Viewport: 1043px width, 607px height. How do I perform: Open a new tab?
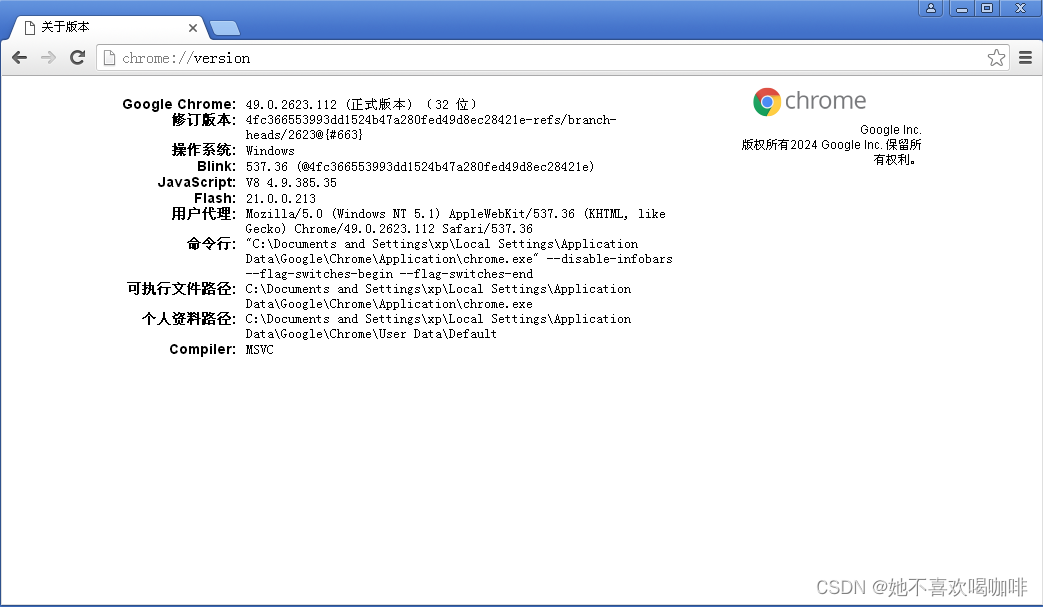pos(225,28)
